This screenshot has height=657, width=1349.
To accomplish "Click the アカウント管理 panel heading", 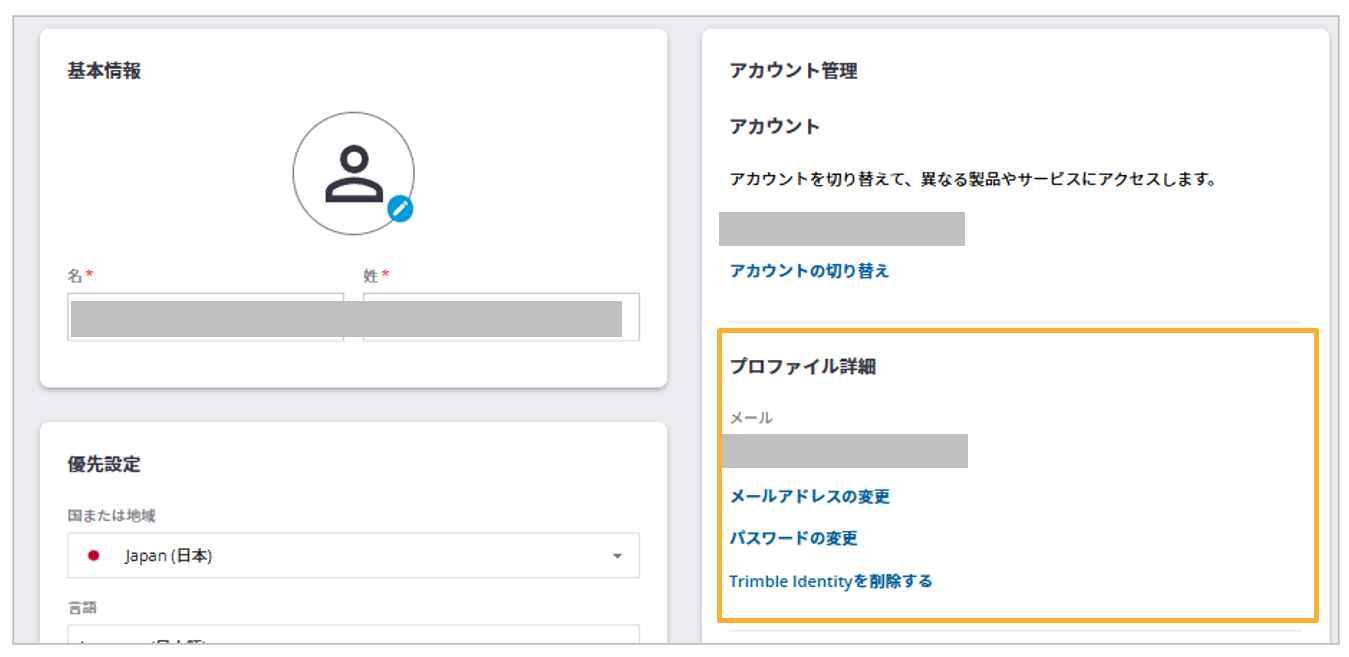I will coord(793,71).
